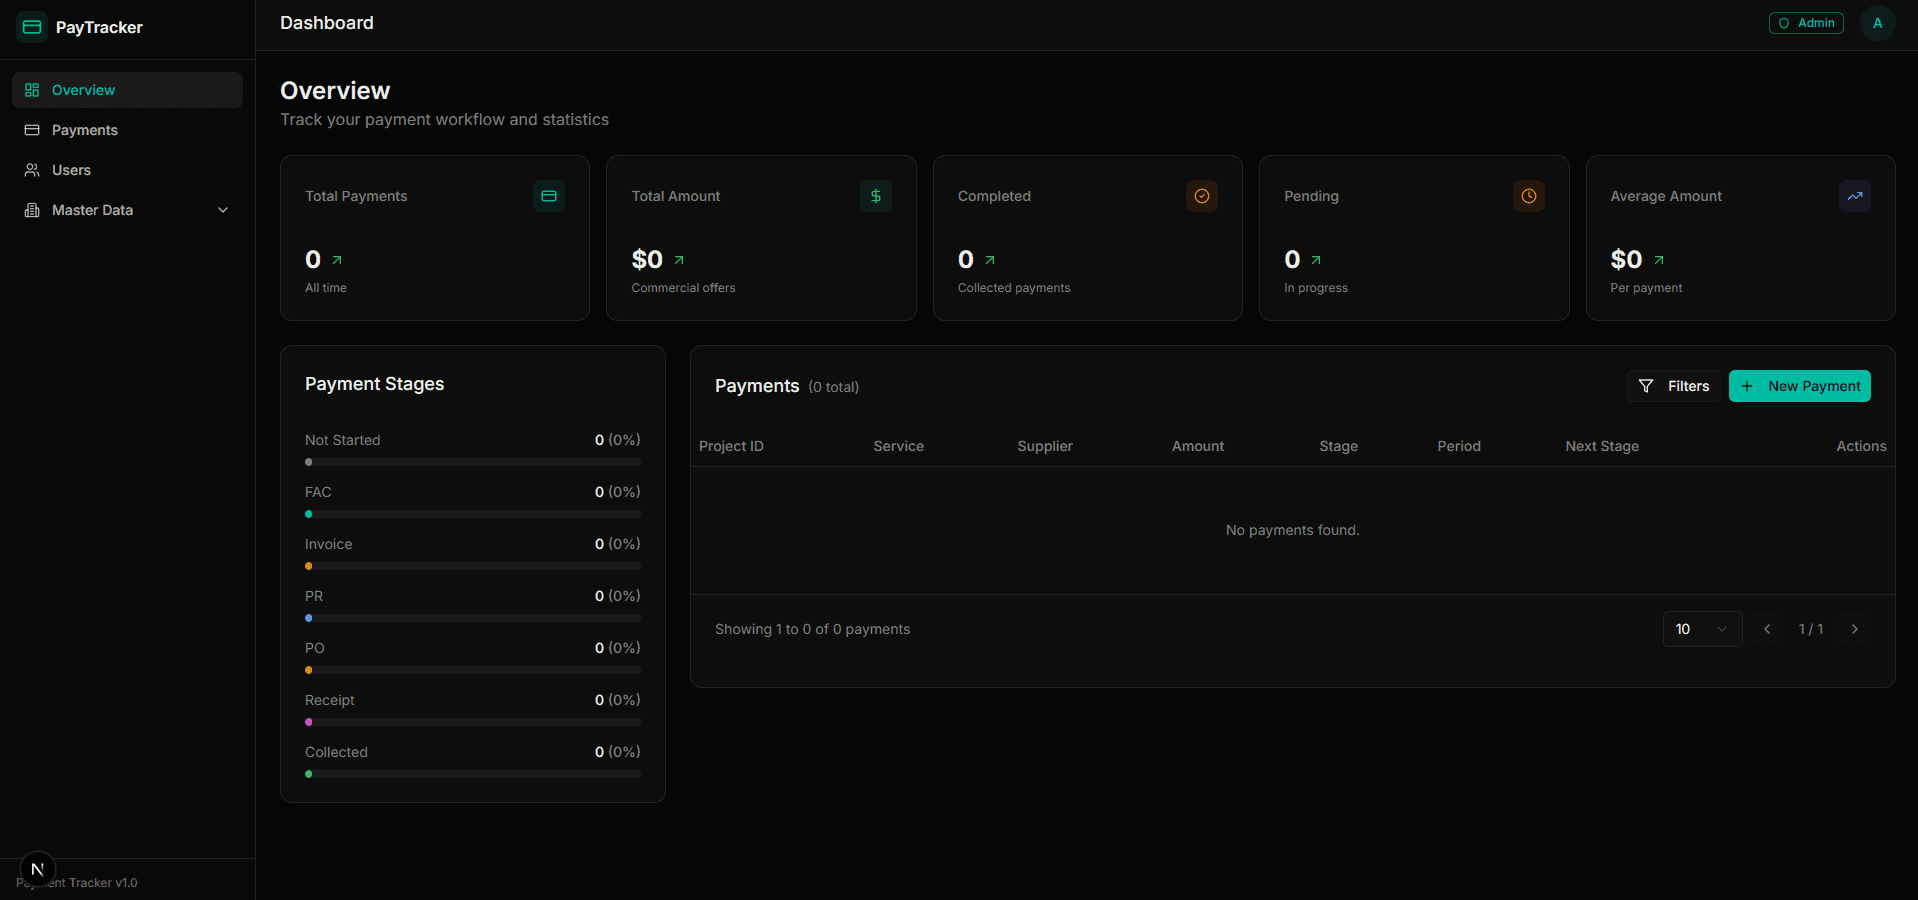This screenshot has height=900, width=1918.
Task: Click the plus icon in New Payment
Action: point(1747,386)
